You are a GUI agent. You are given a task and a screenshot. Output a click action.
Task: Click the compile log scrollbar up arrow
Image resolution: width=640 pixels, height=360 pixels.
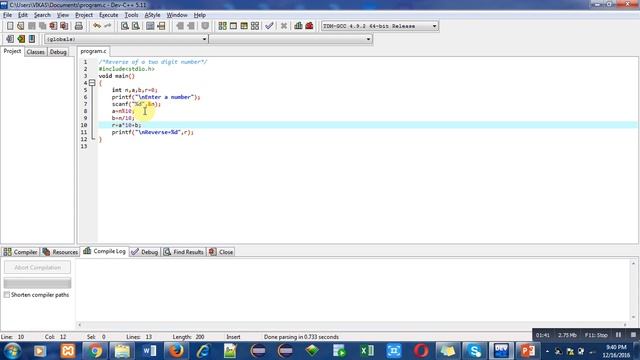633,263
